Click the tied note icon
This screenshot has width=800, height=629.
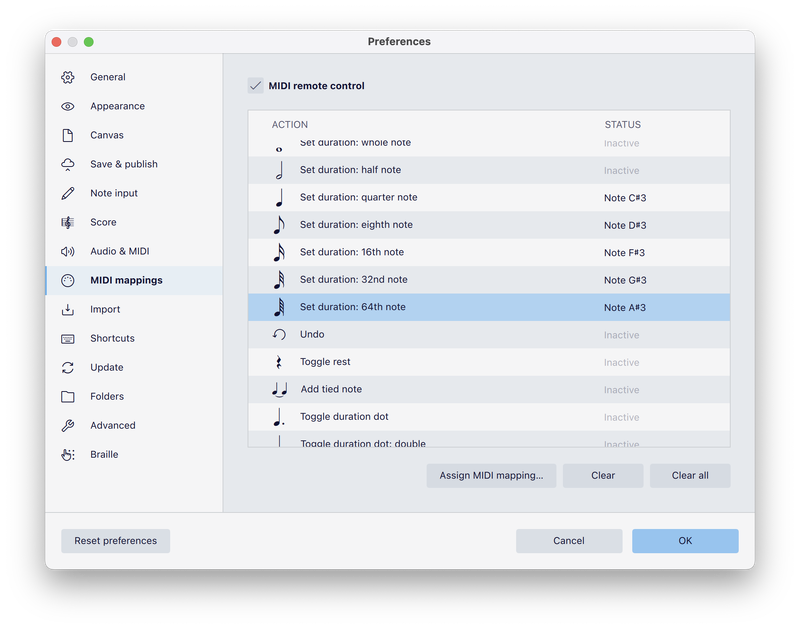pyautogui.click(x=280, y=390)
